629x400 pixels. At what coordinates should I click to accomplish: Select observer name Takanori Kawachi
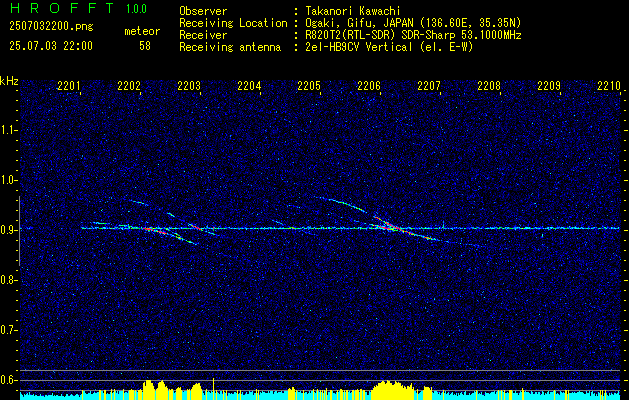(x=352, y=11)
